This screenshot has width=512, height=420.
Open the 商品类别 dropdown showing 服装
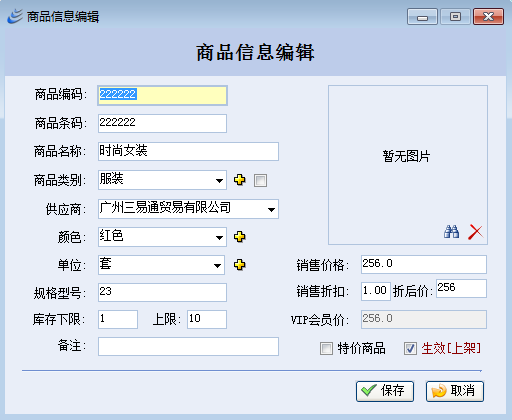point(162,180)
